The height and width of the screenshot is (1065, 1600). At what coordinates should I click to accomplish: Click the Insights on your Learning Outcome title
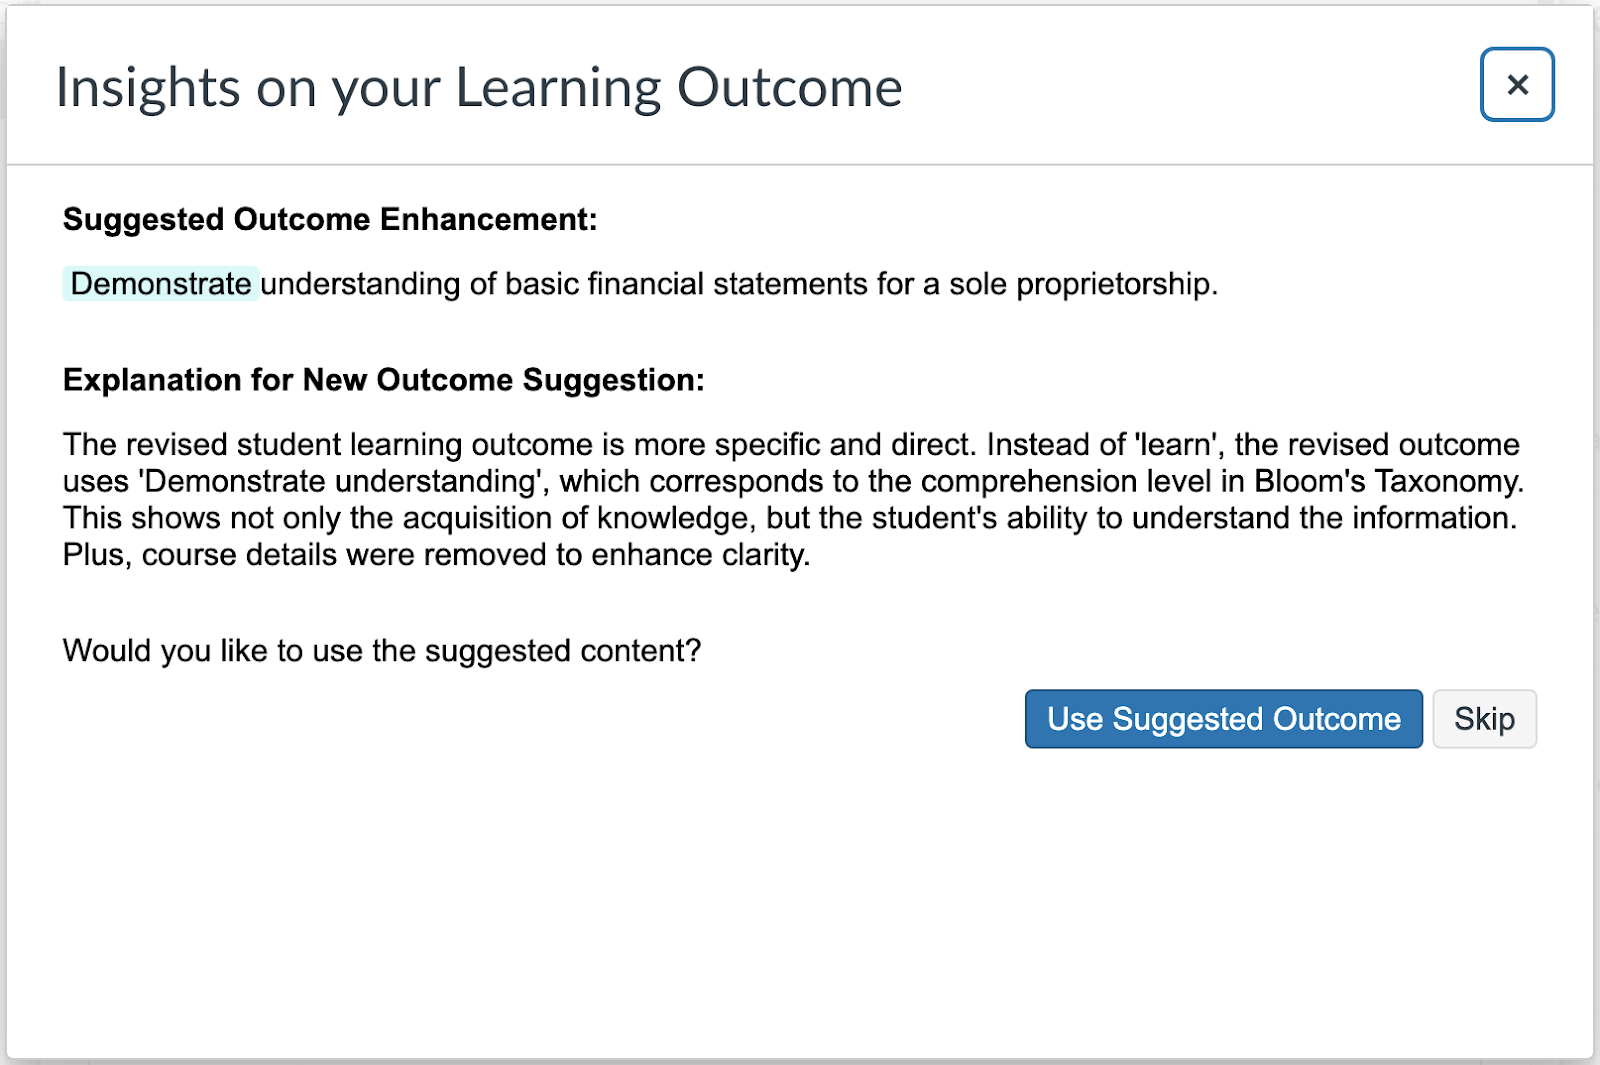479,88
